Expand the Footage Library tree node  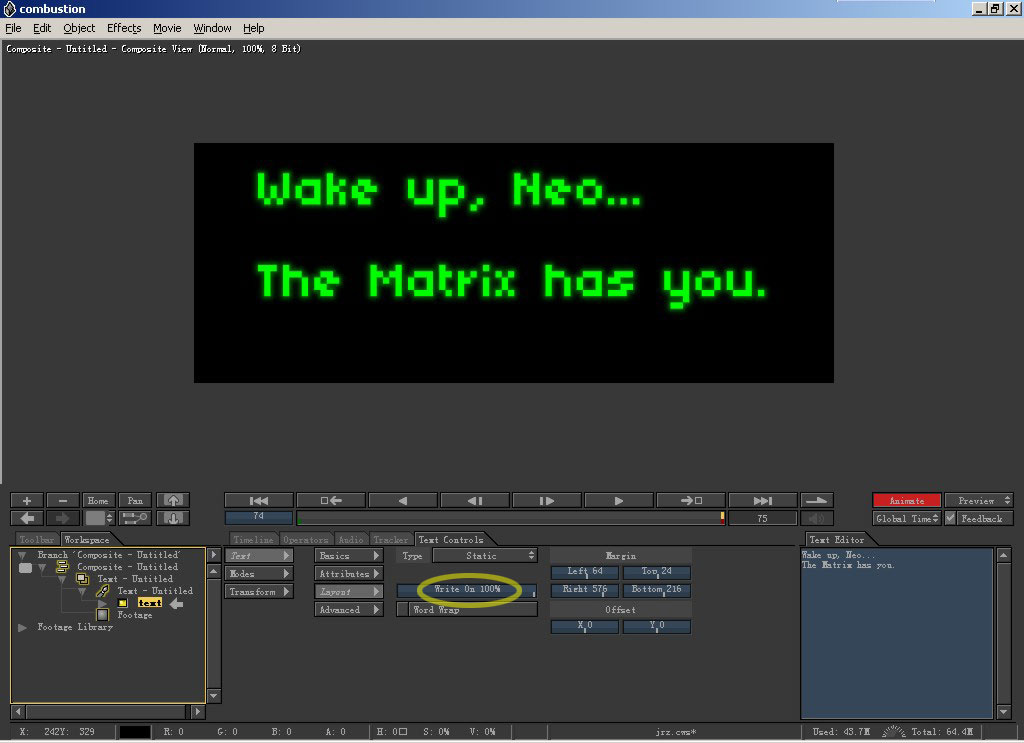tap(23, 628)
